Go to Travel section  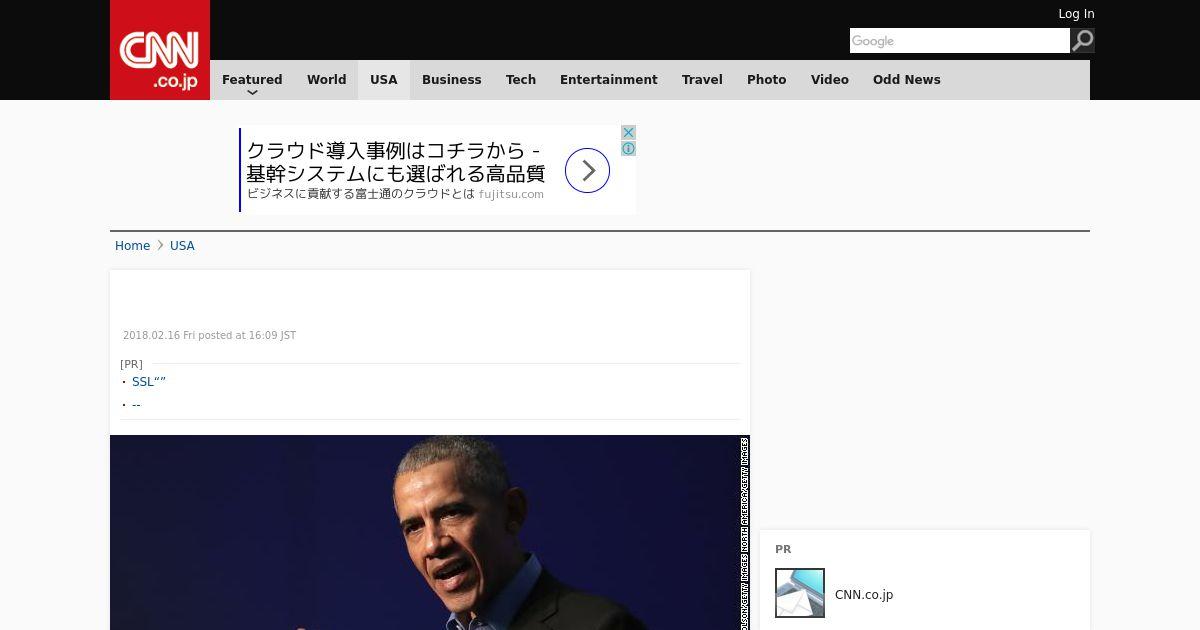click(x=702, y=80)
